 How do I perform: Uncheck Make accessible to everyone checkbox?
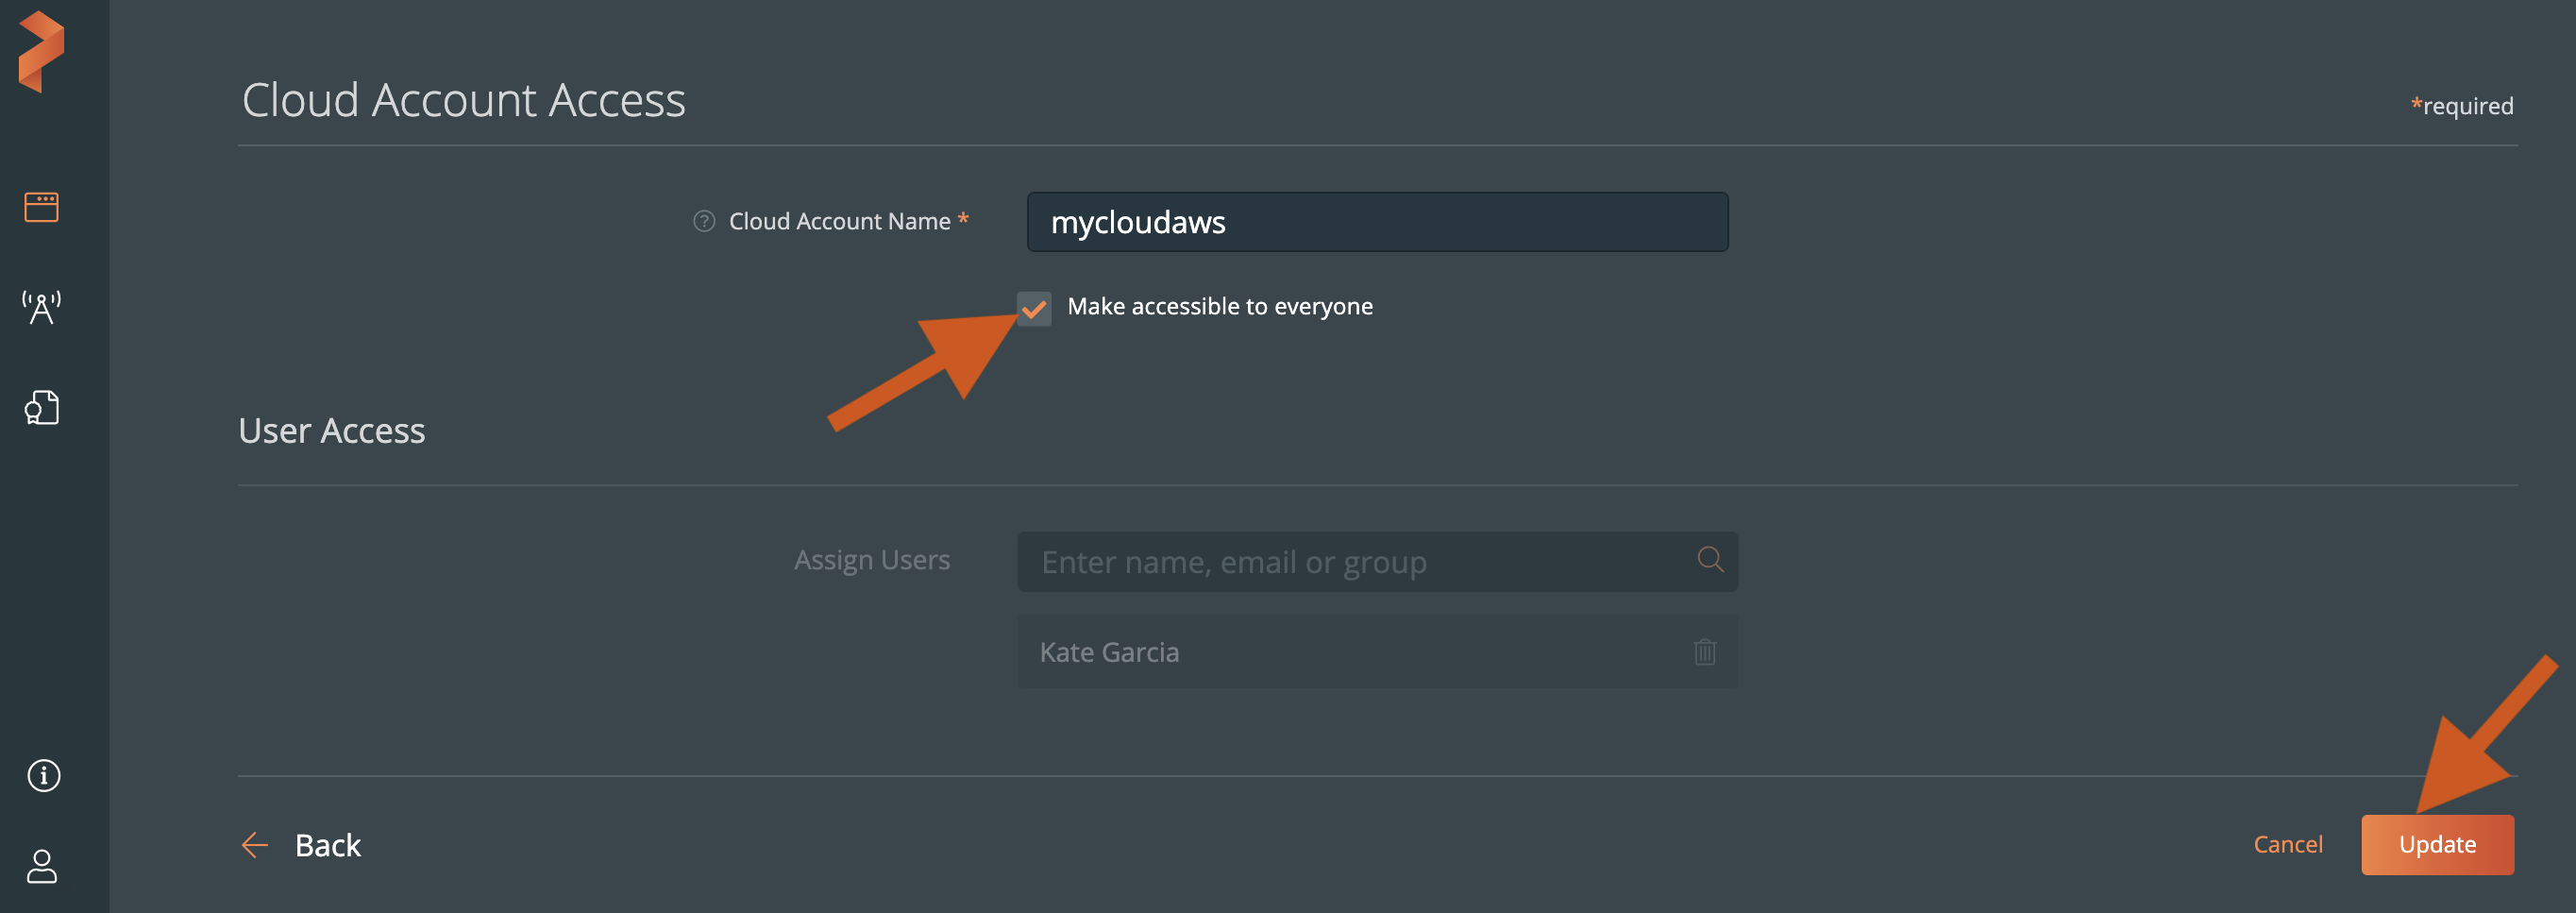pyautogui.click(x=1034, y=308)
